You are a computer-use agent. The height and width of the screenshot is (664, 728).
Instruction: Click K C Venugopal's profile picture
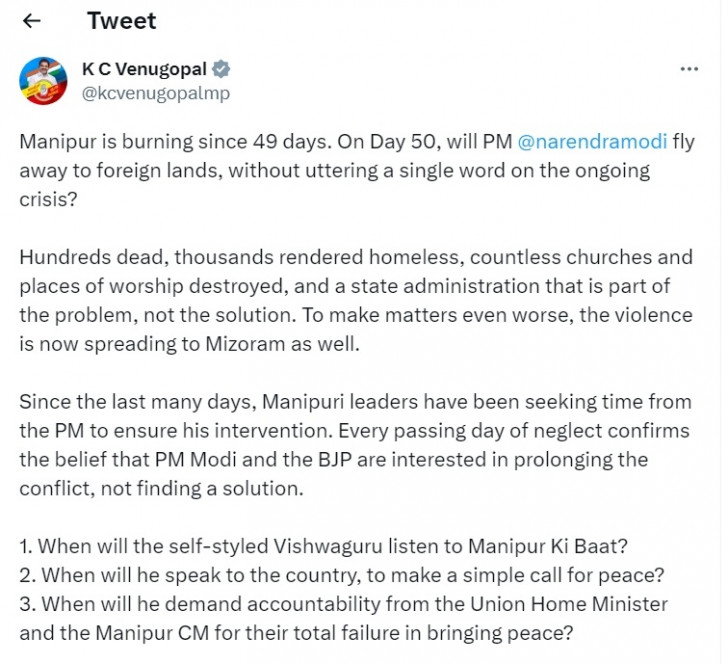click(x=44, y=82)
